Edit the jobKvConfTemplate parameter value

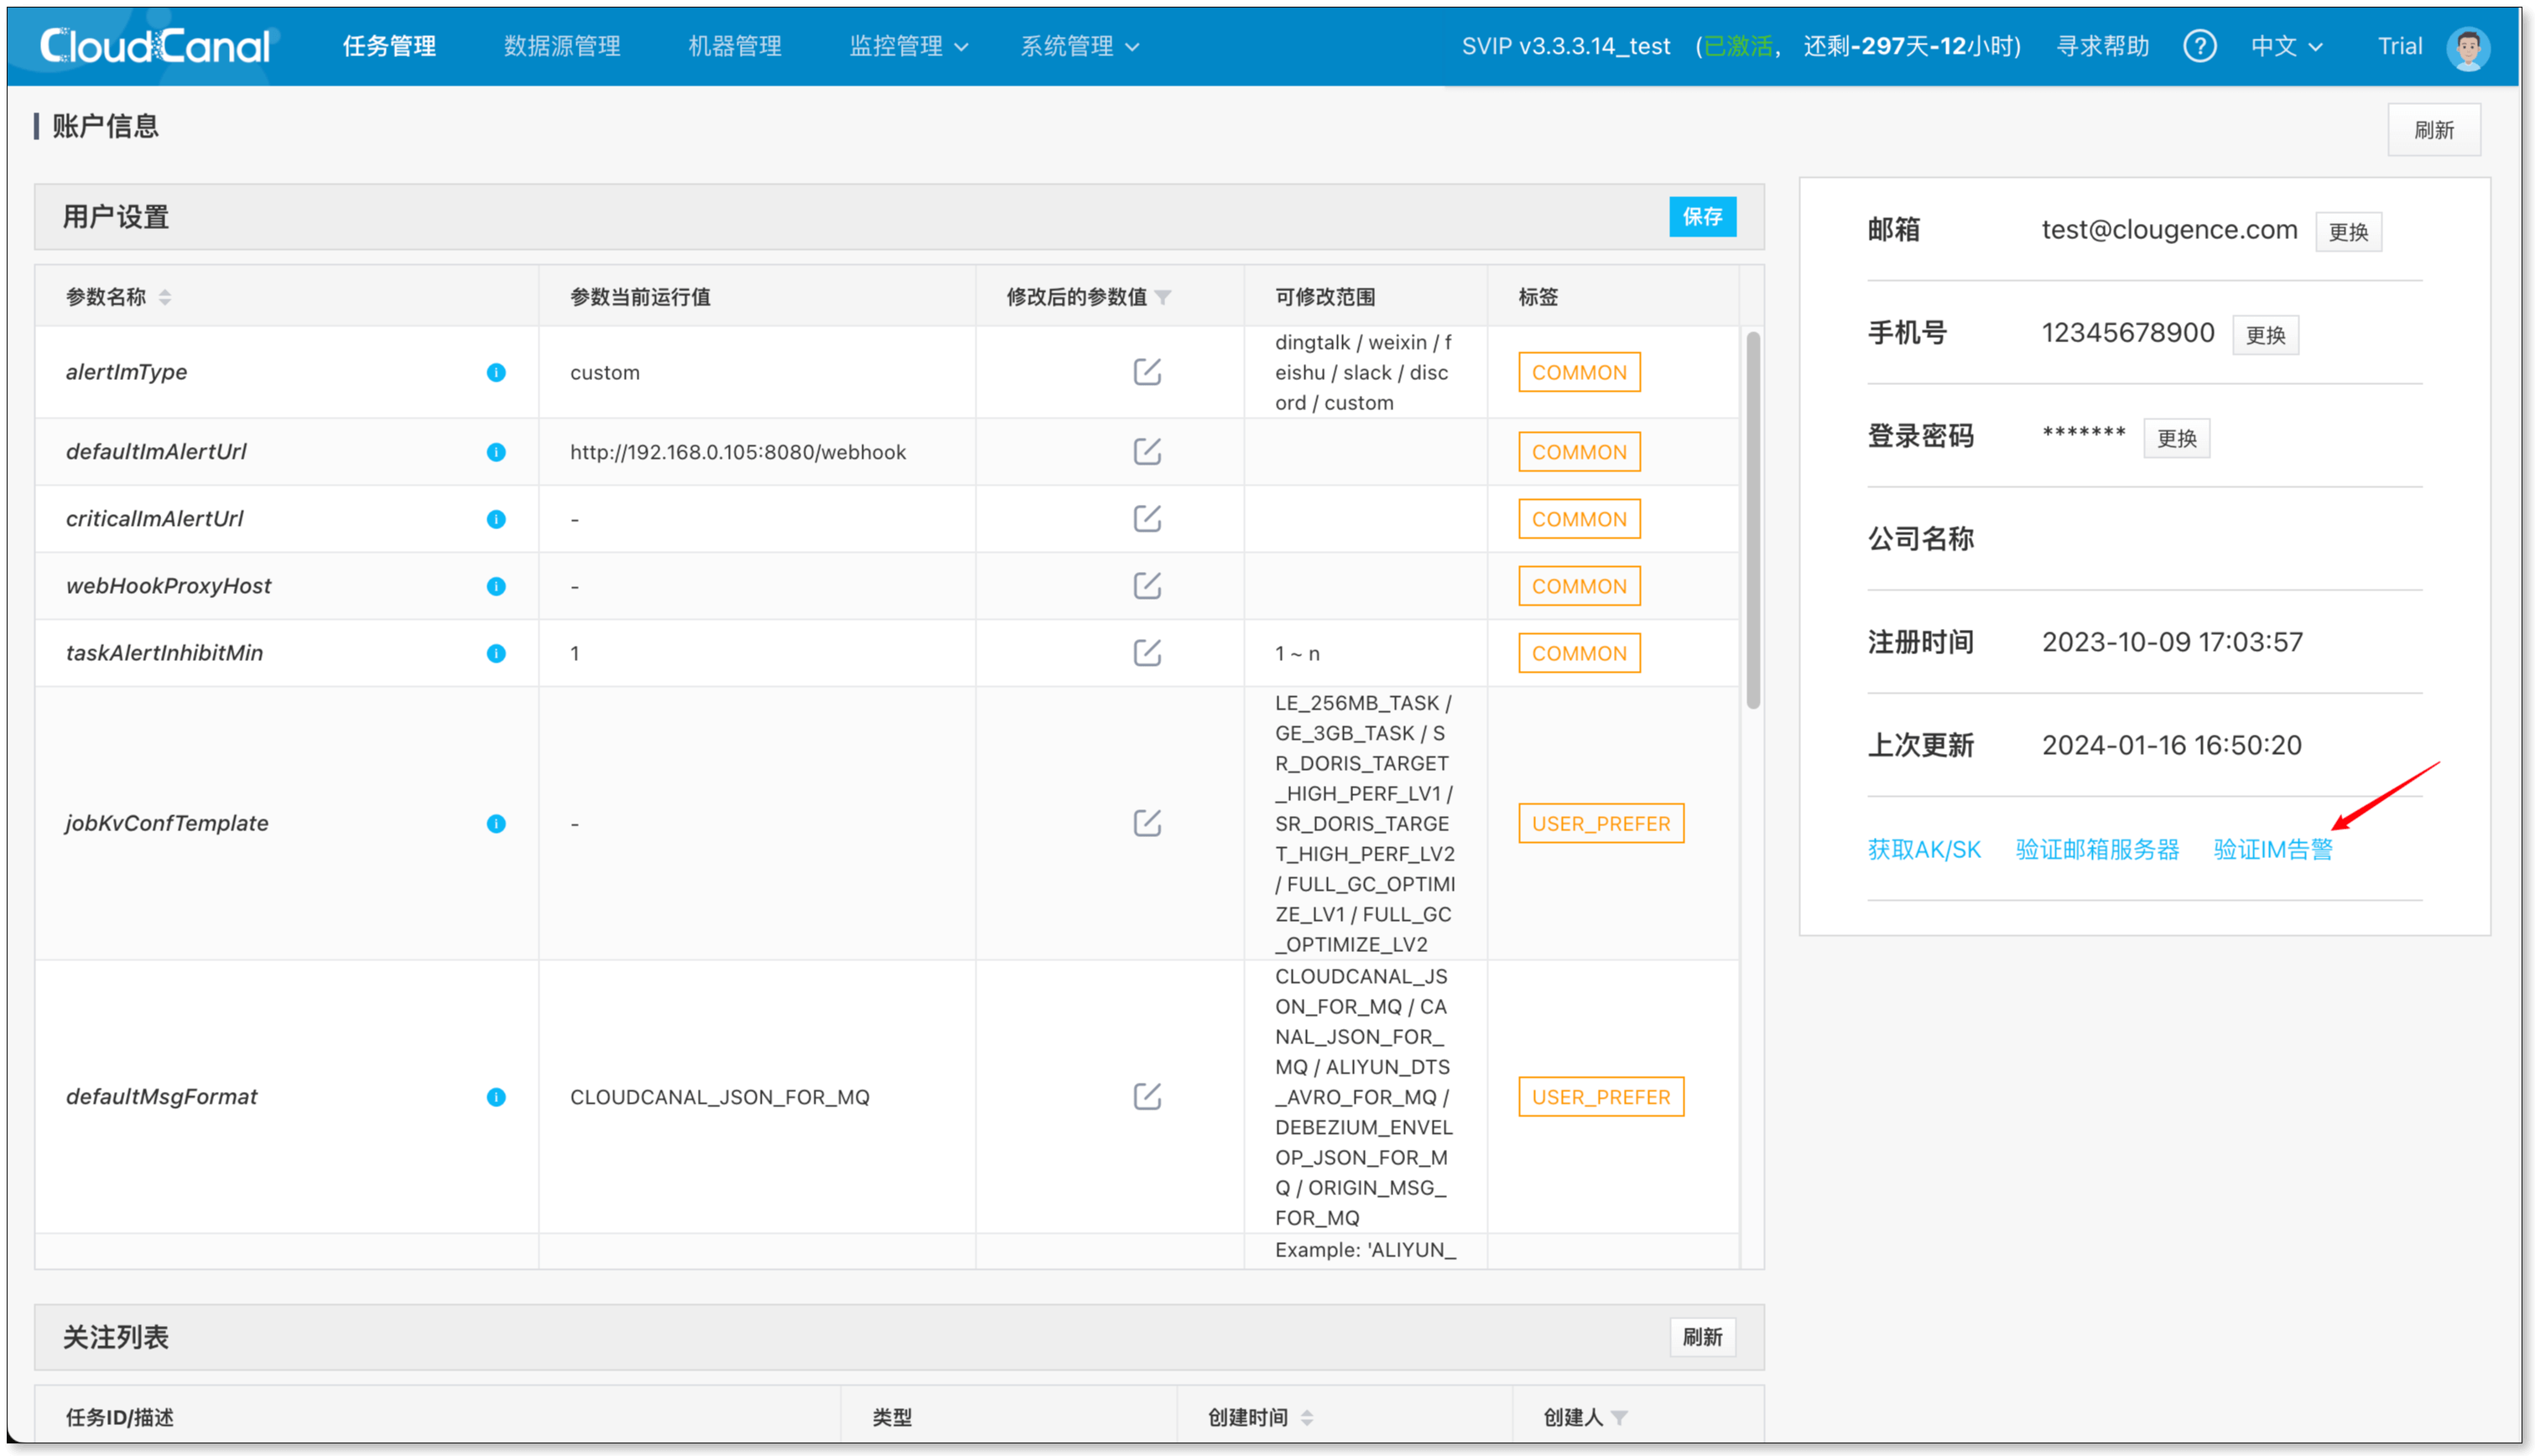coord(1147,823)
